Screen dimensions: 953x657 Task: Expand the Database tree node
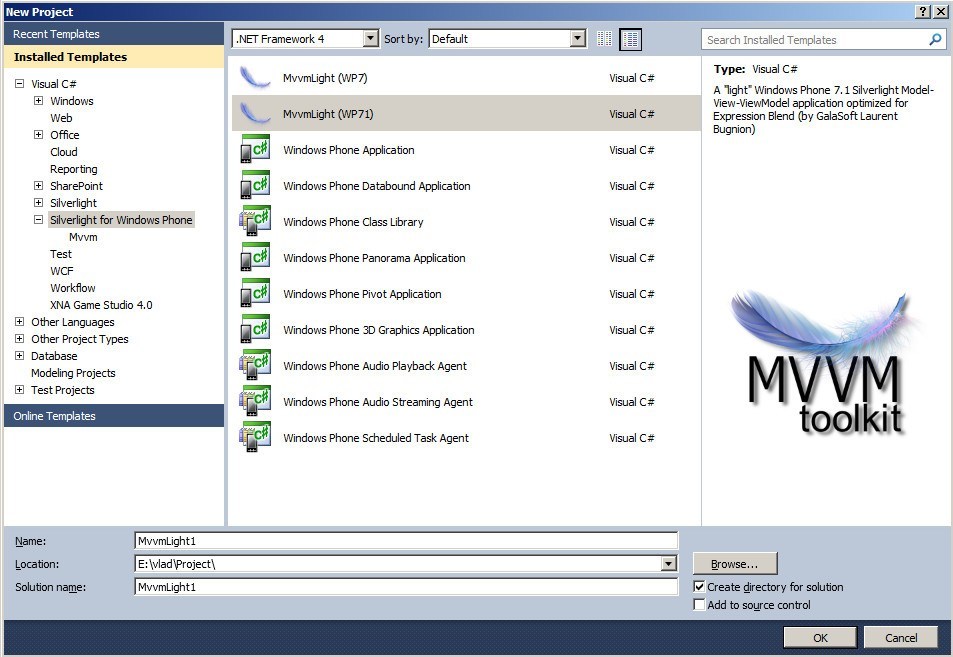click(x=19, y=356)
